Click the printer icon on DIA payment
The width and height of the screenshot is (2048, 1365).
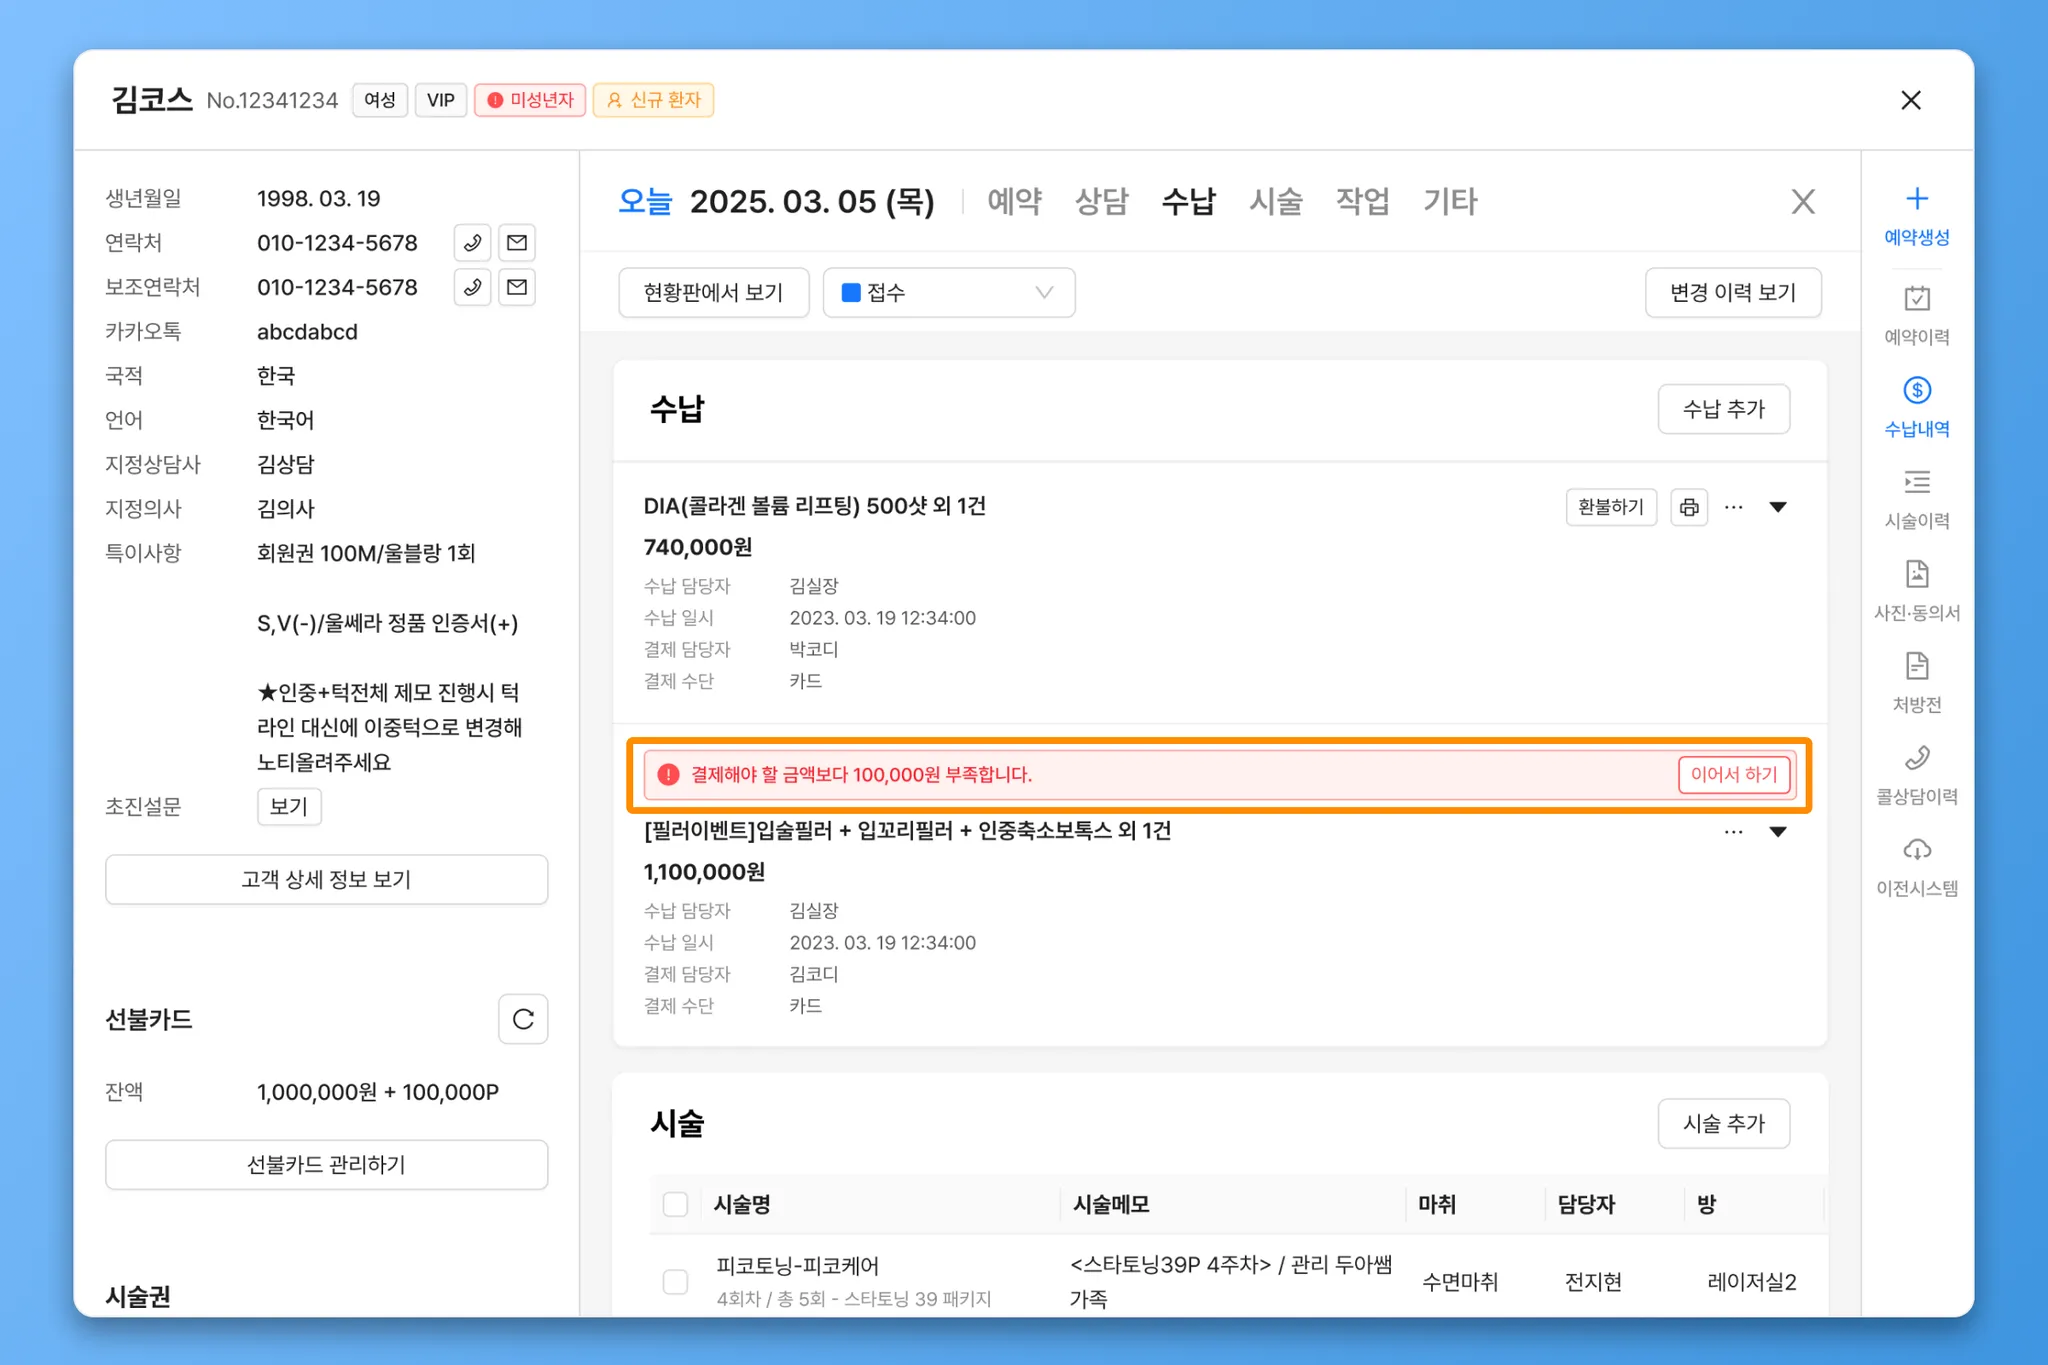point(1689,507)
